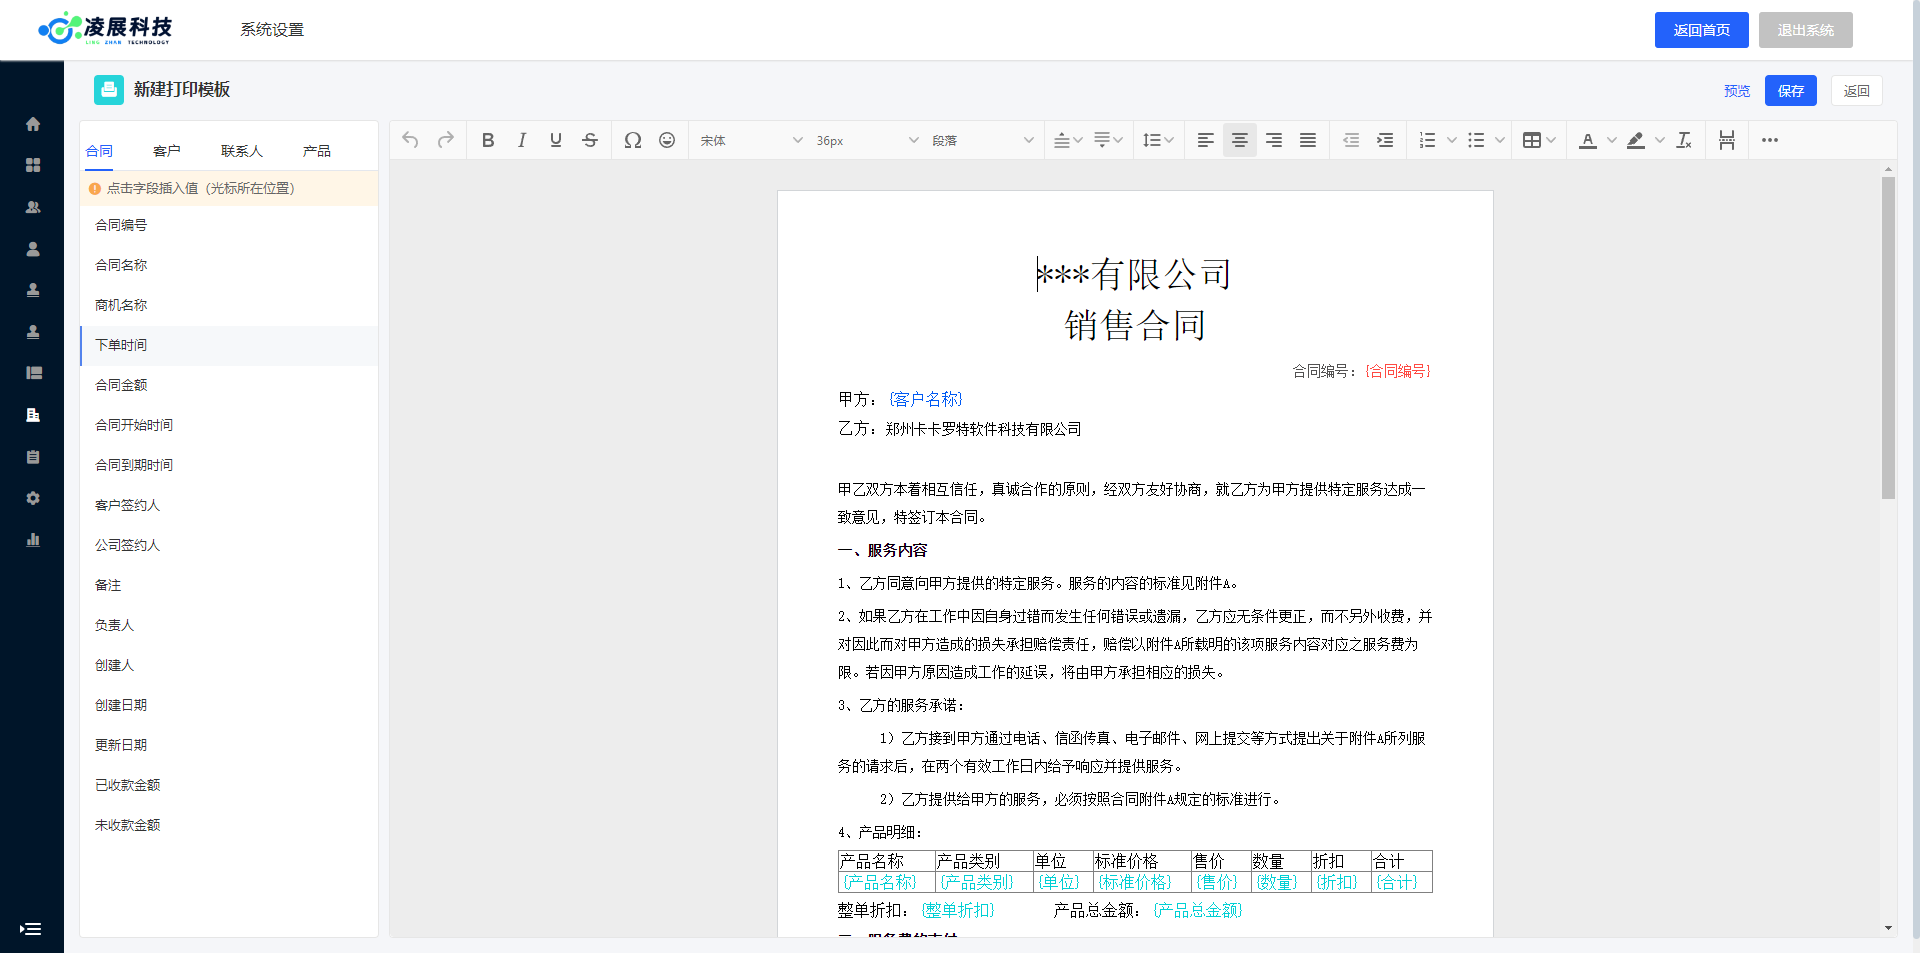The width and height of the screenshot is (1920, 953).
Task: Click the 返回 button
Action: 1857,91
